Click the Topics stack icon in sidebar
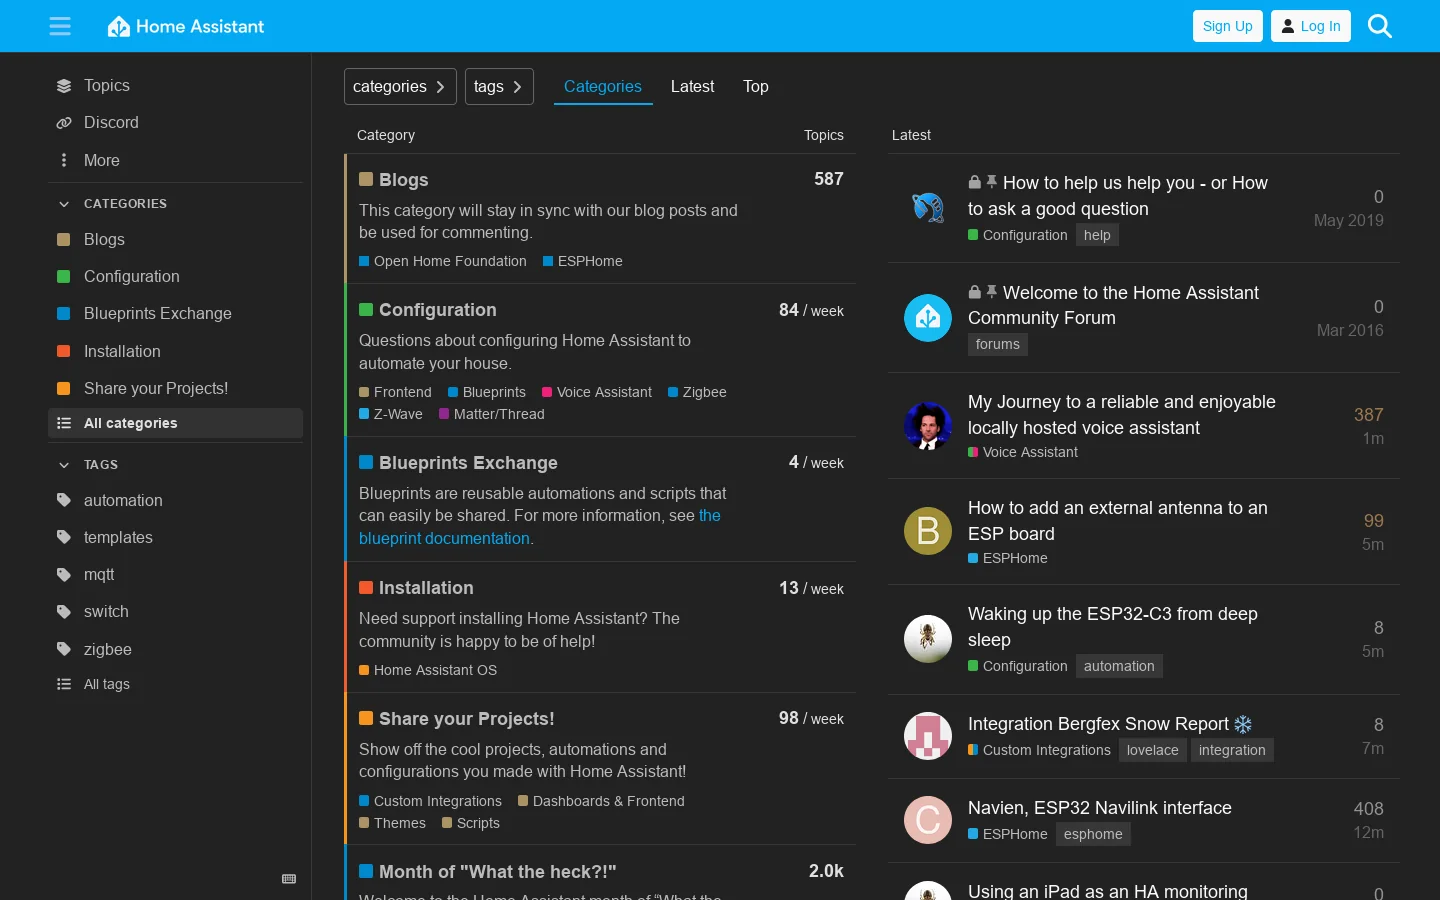 coord(64,86)
